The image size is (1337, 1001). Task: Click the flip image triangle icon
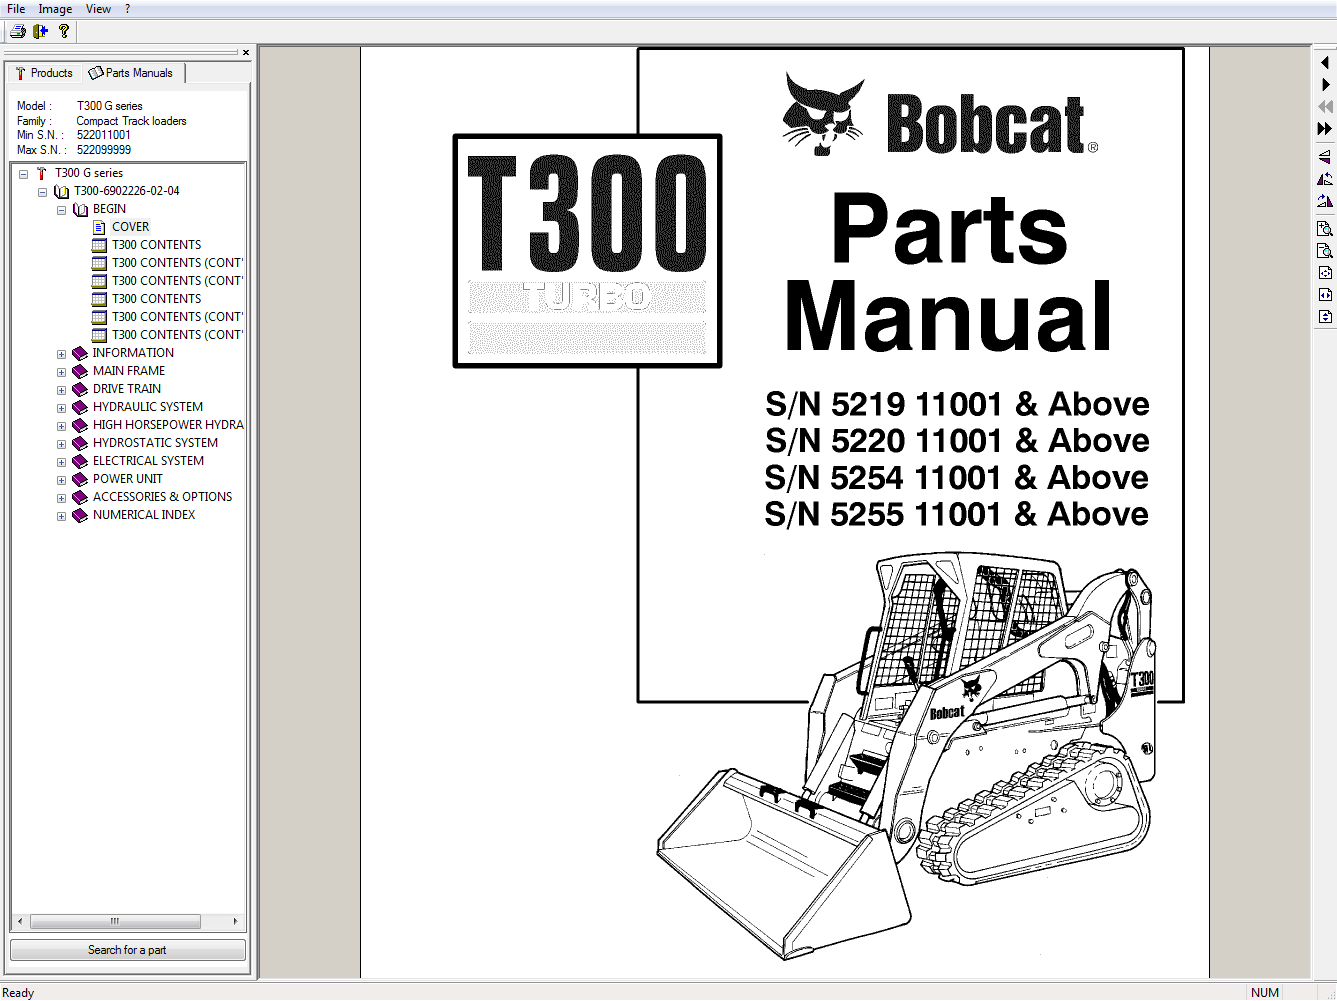(1325, 157)
